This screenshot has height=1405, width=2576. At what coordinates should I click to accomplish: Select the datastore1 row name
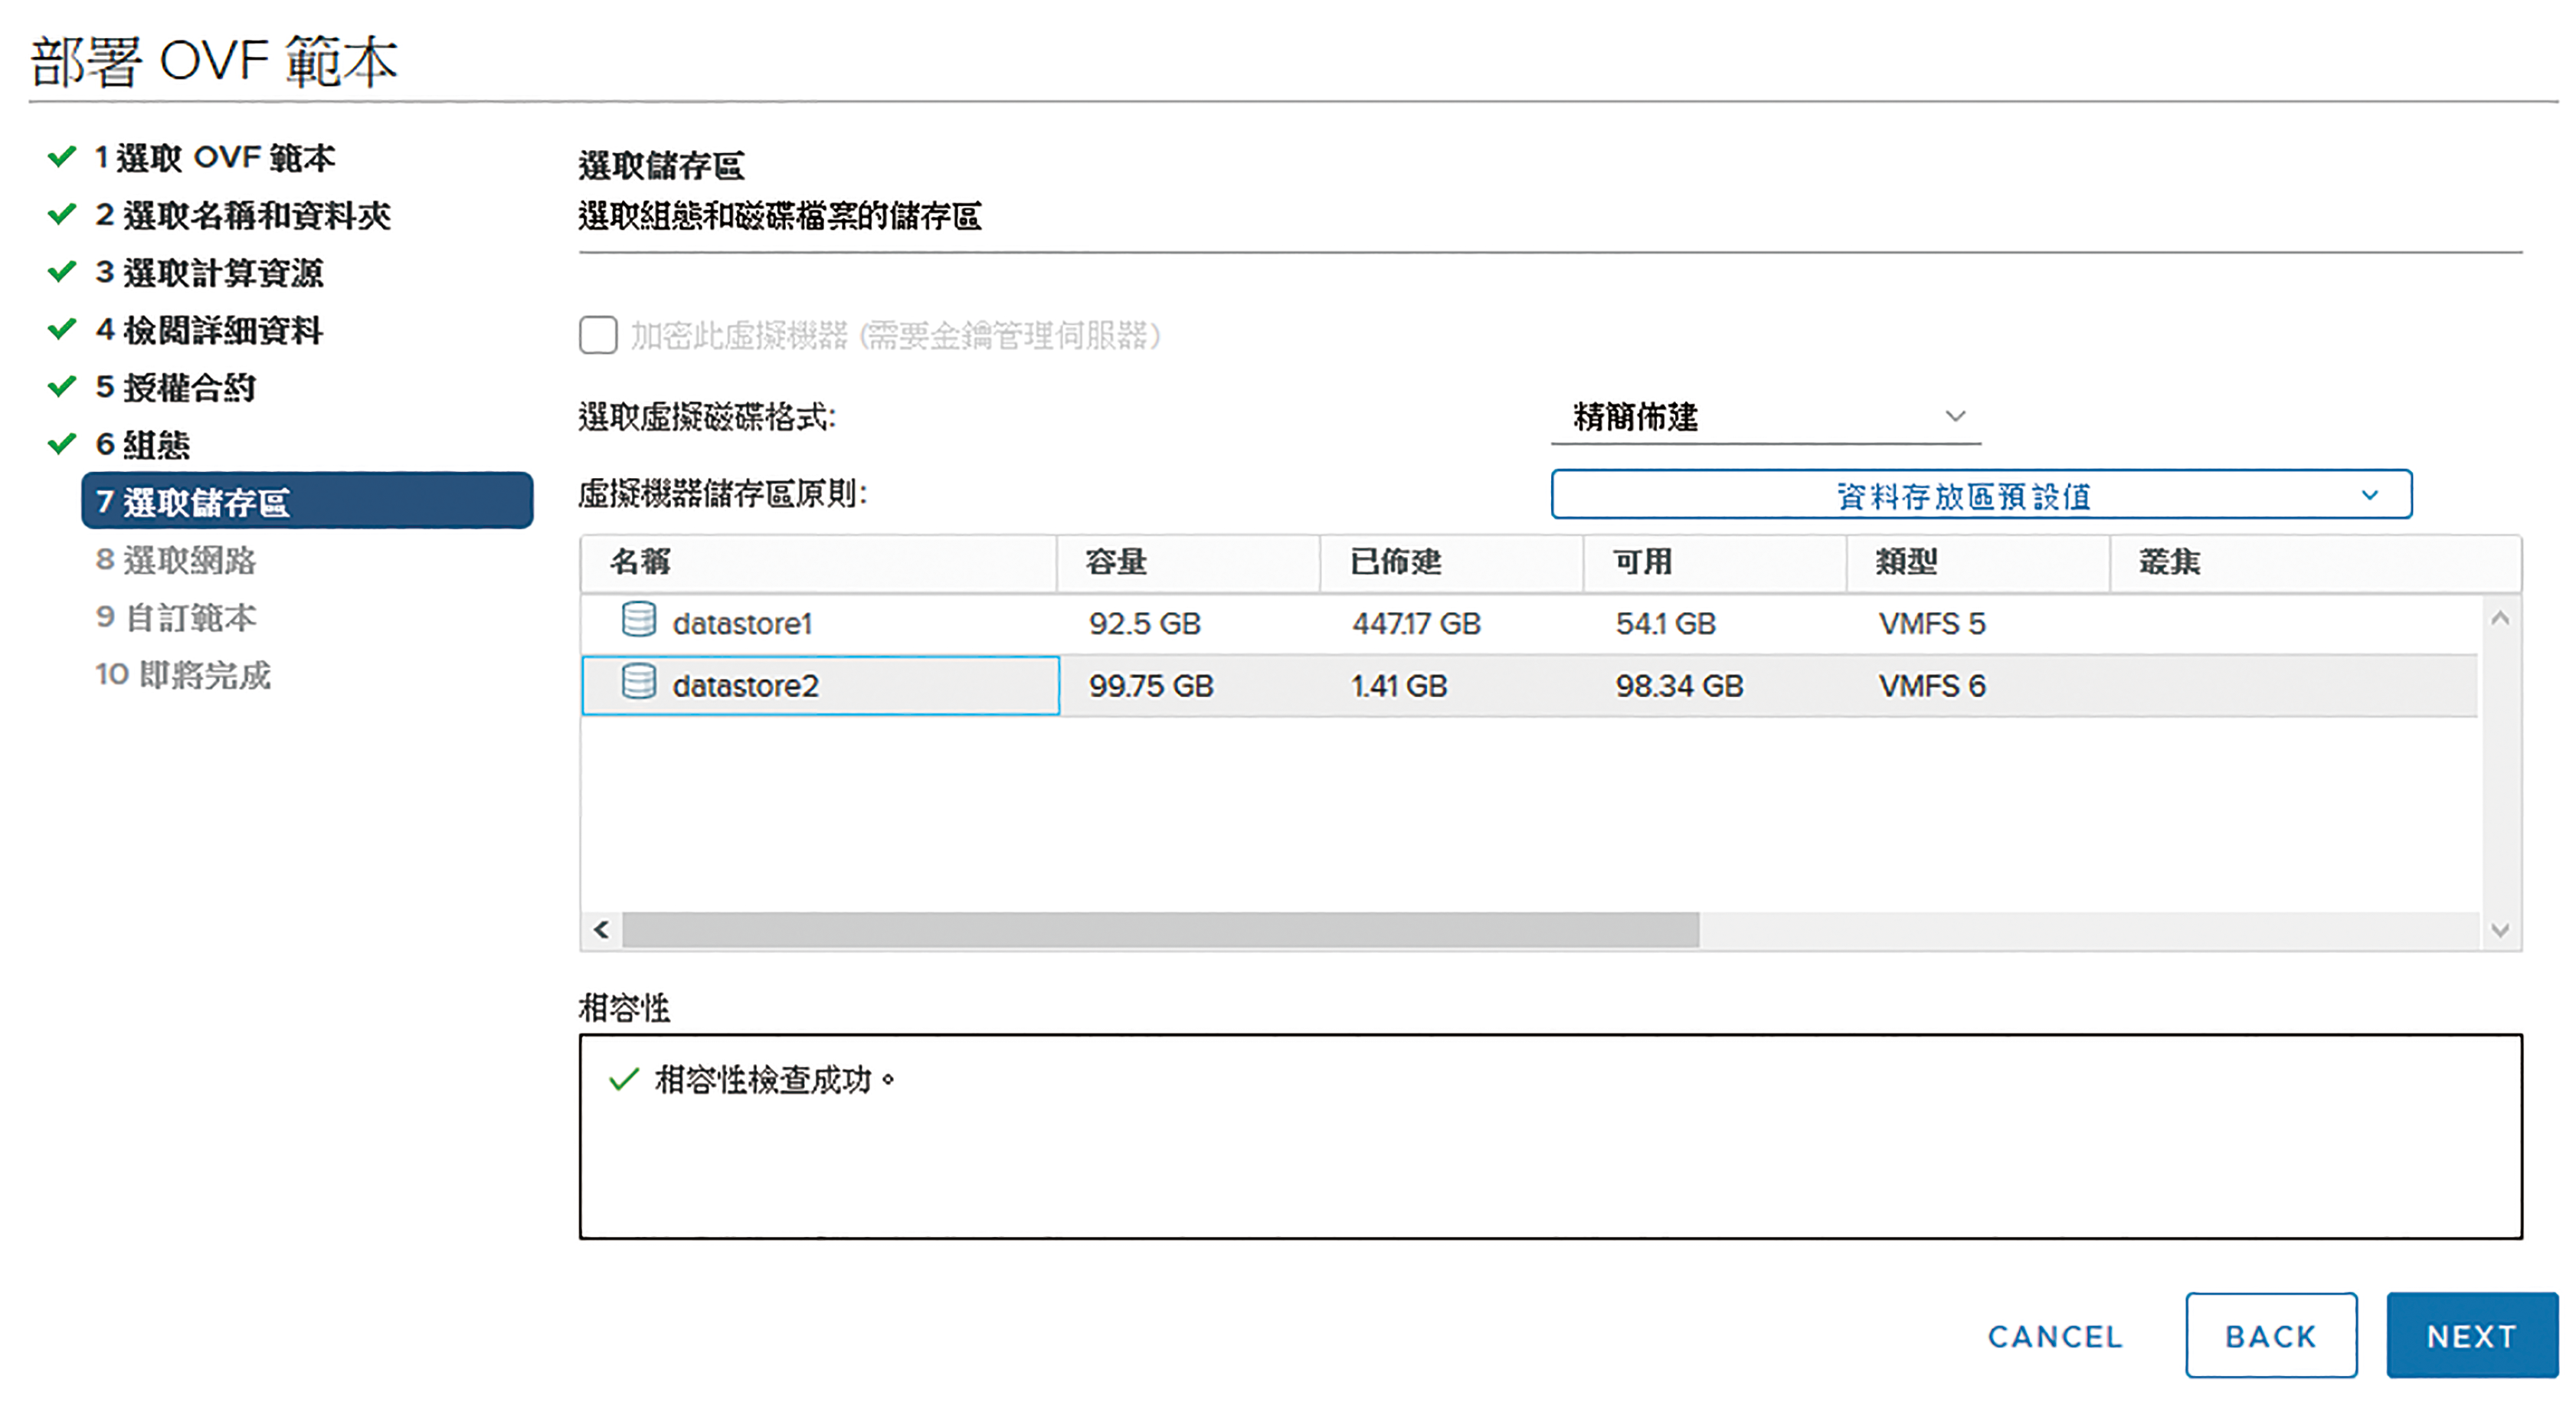742,624
